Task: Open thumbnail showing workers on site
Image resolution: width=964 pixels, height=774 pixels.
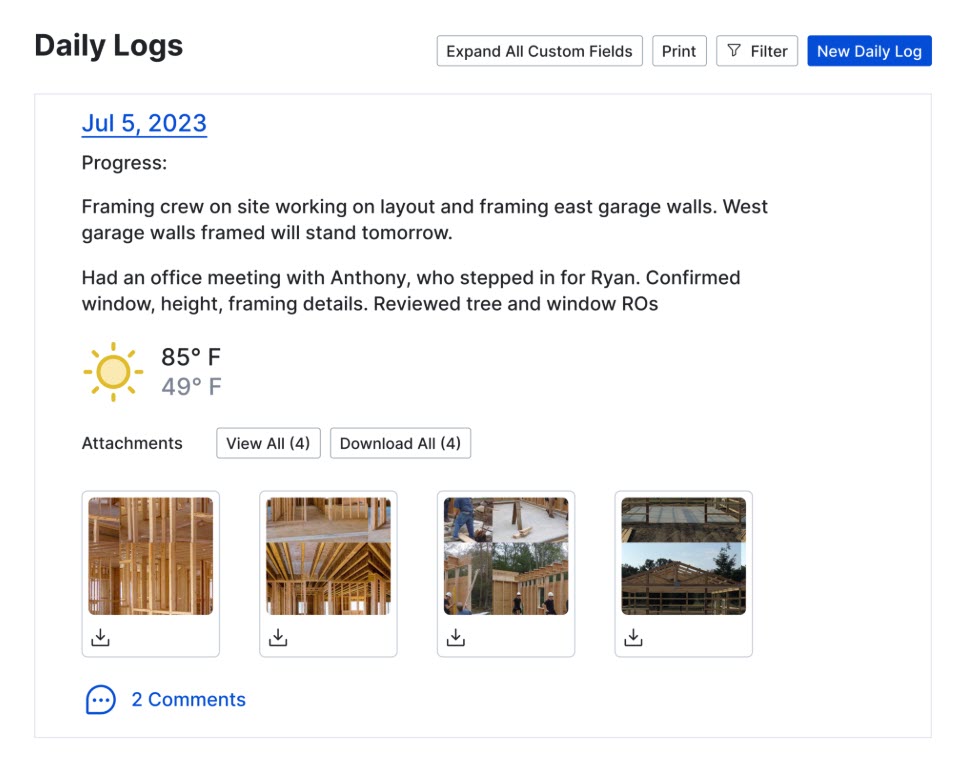Action: [x=506, y=556]
